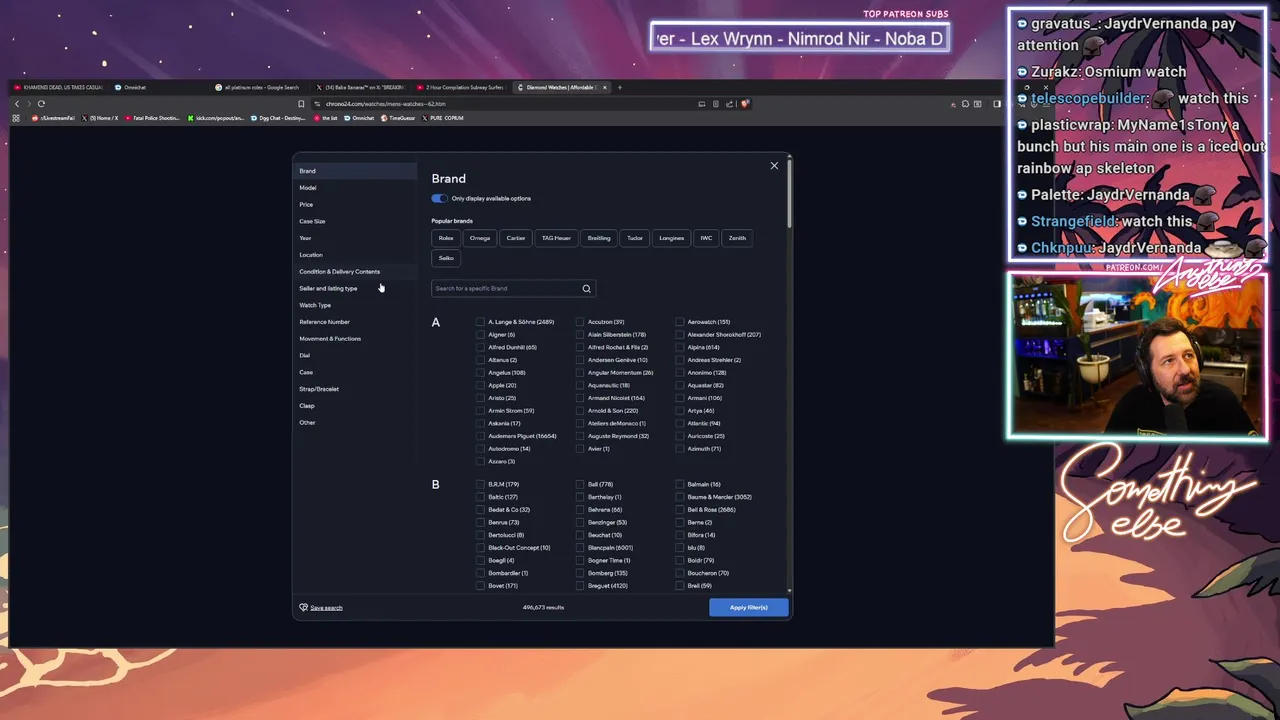This screenshot has height=720, width=1280.
Task: Open the Dgg Chat bookmark
Action: pyautogui.click(x=277, y=118)
